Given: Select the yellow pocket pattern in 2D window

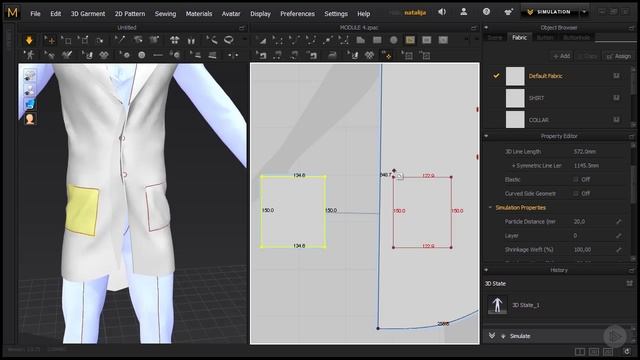Looking at the screenshot, I should click(x=293, y=211).
